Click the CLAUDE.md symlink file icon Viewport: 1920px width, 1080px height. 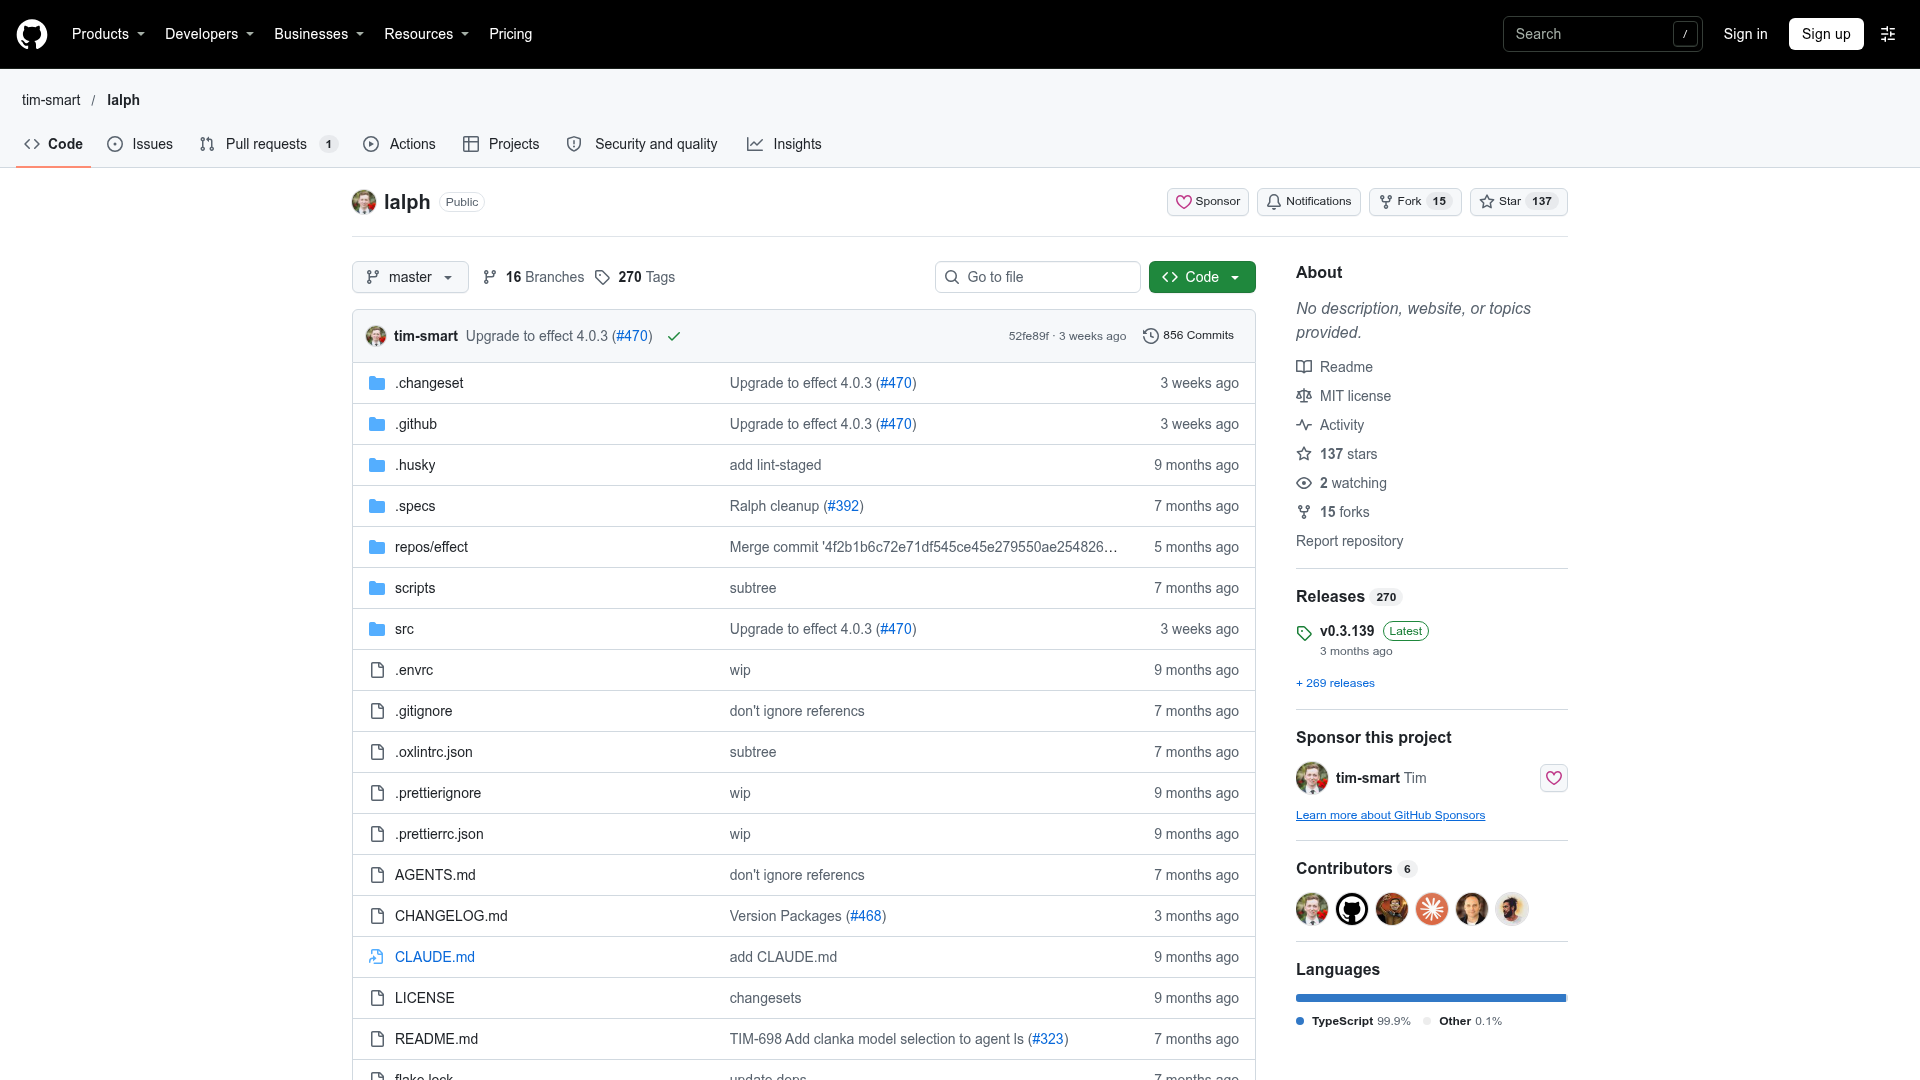[x=377, y=957]
